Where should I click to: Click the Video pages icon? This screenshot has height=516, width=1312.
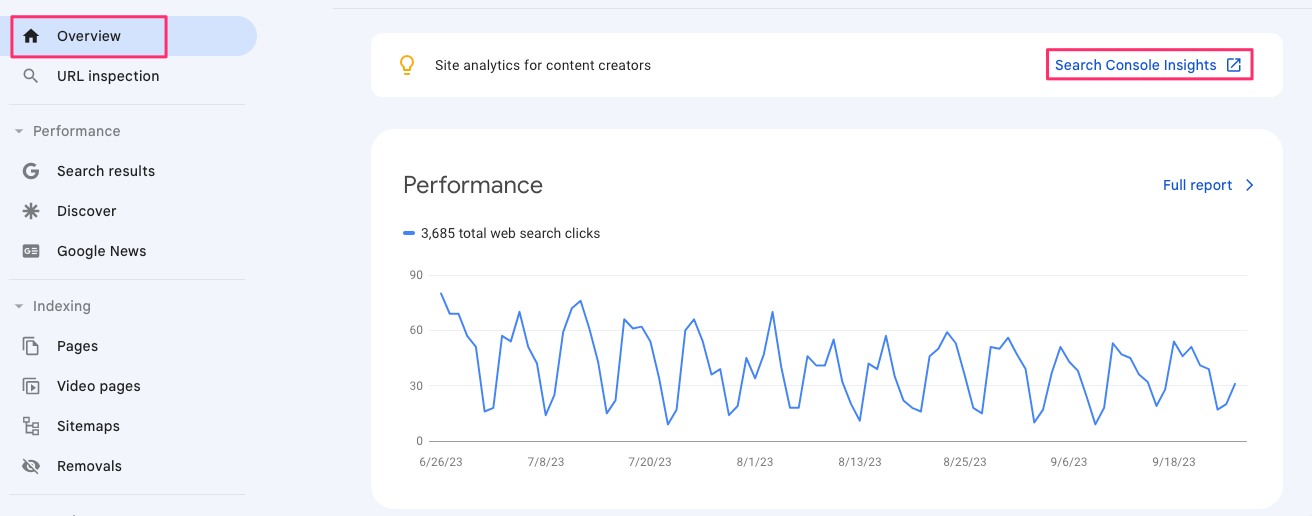coord(31,386)
